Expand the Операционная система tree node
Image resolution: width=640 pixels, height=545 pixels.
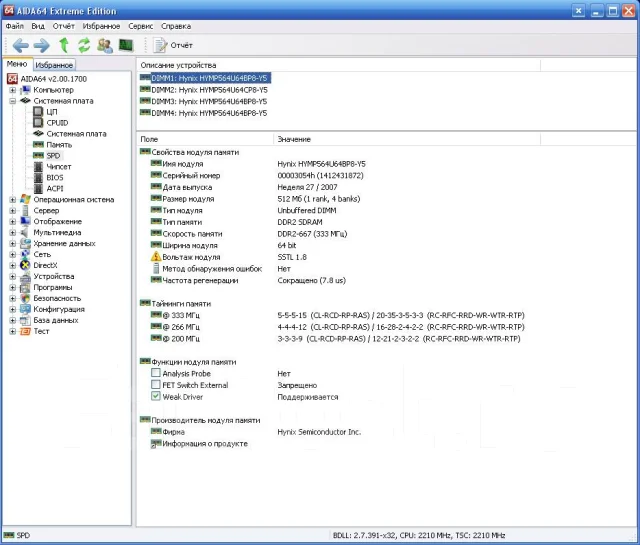(12, 200)
